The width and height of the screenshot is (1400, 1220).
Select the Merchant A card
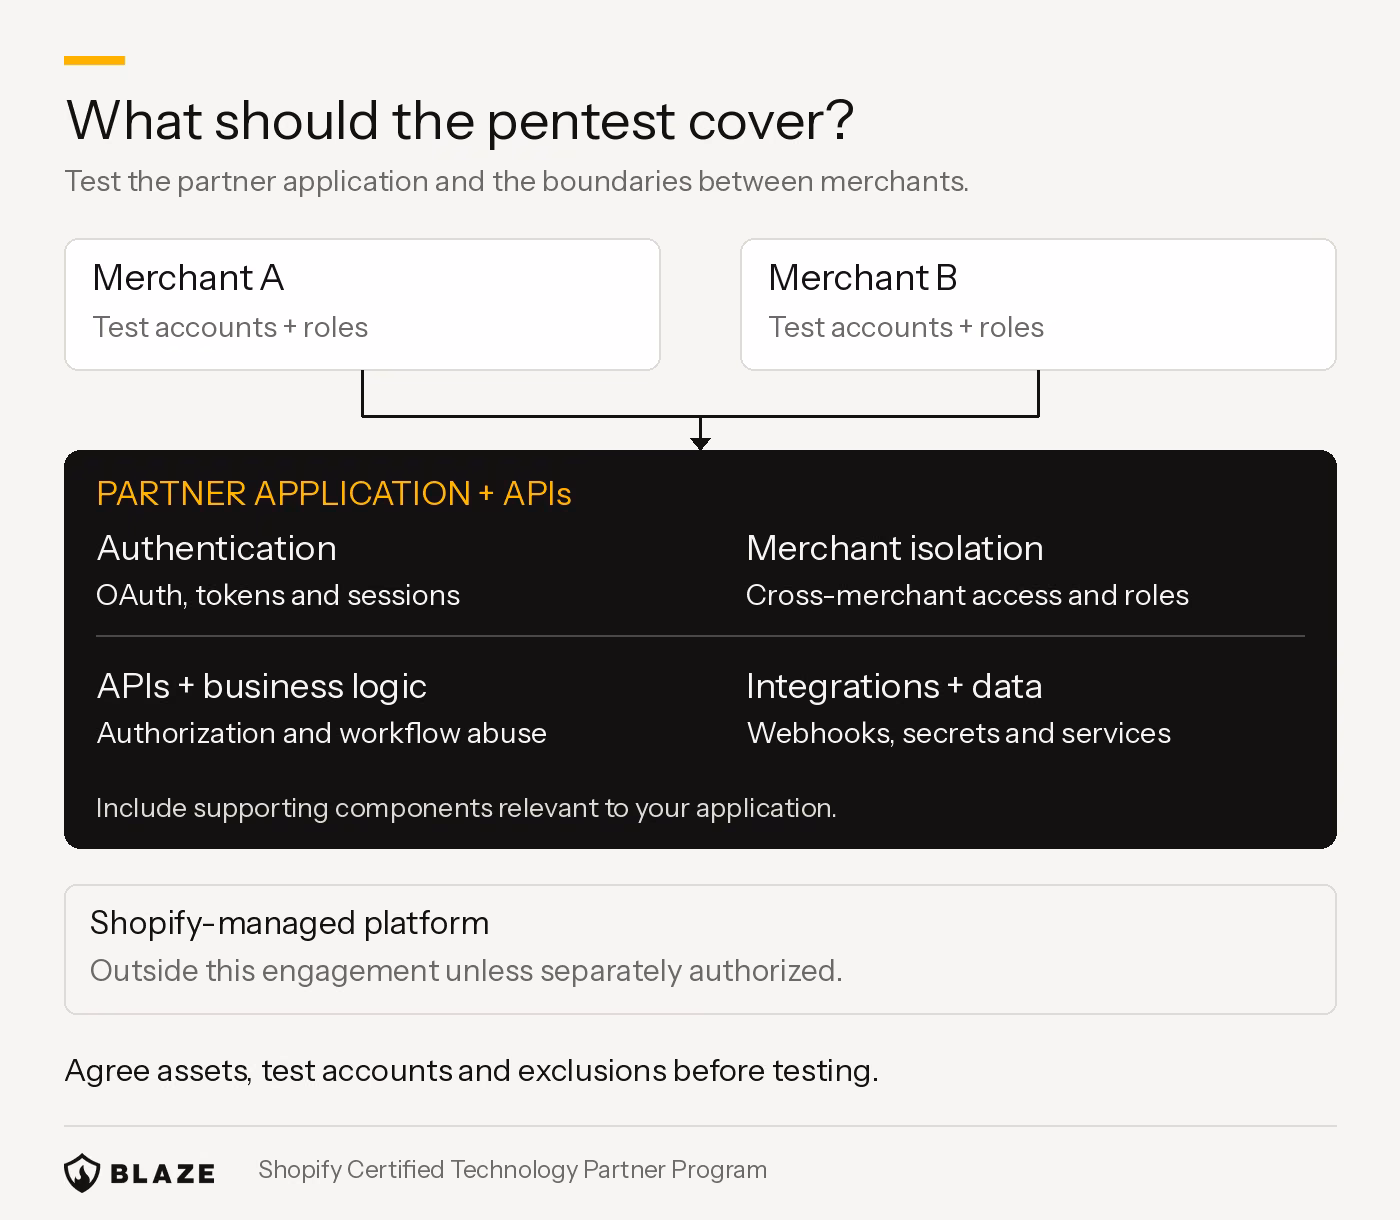pos(362,304)
